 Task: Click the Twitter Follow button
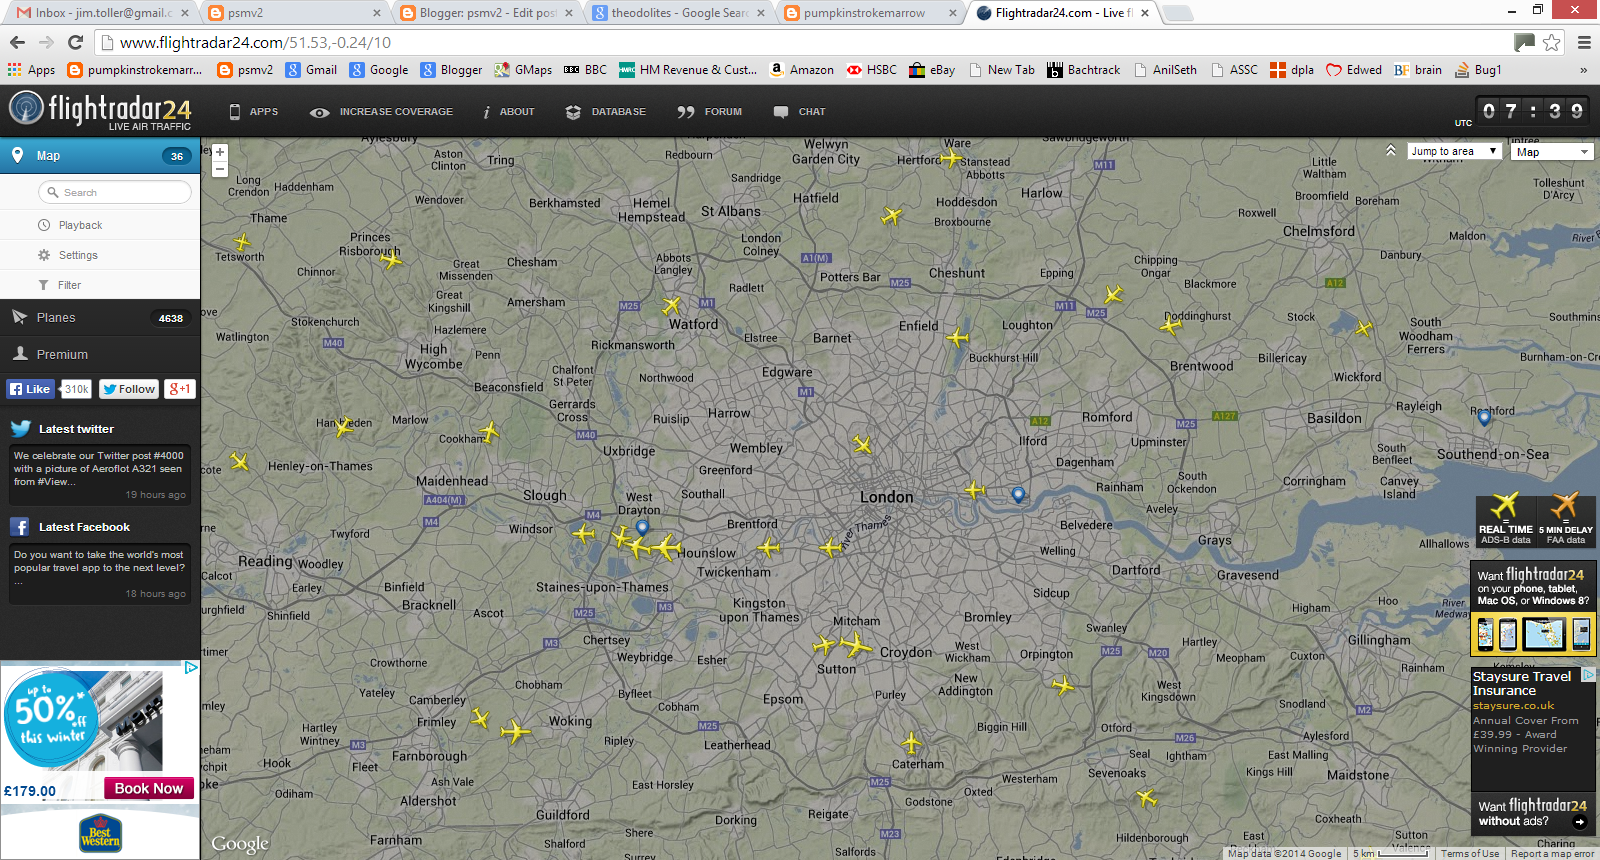pyautogui.click(x=129, y=389)
